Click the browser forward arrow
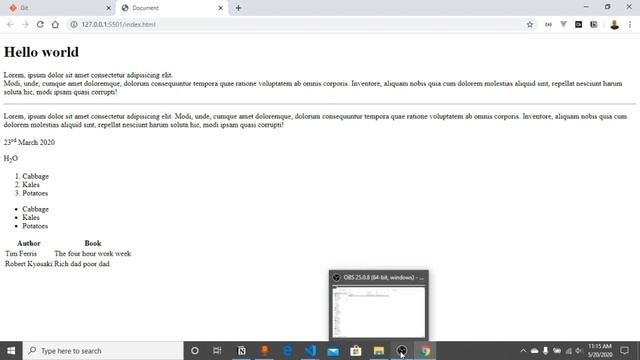 [25, 24]
